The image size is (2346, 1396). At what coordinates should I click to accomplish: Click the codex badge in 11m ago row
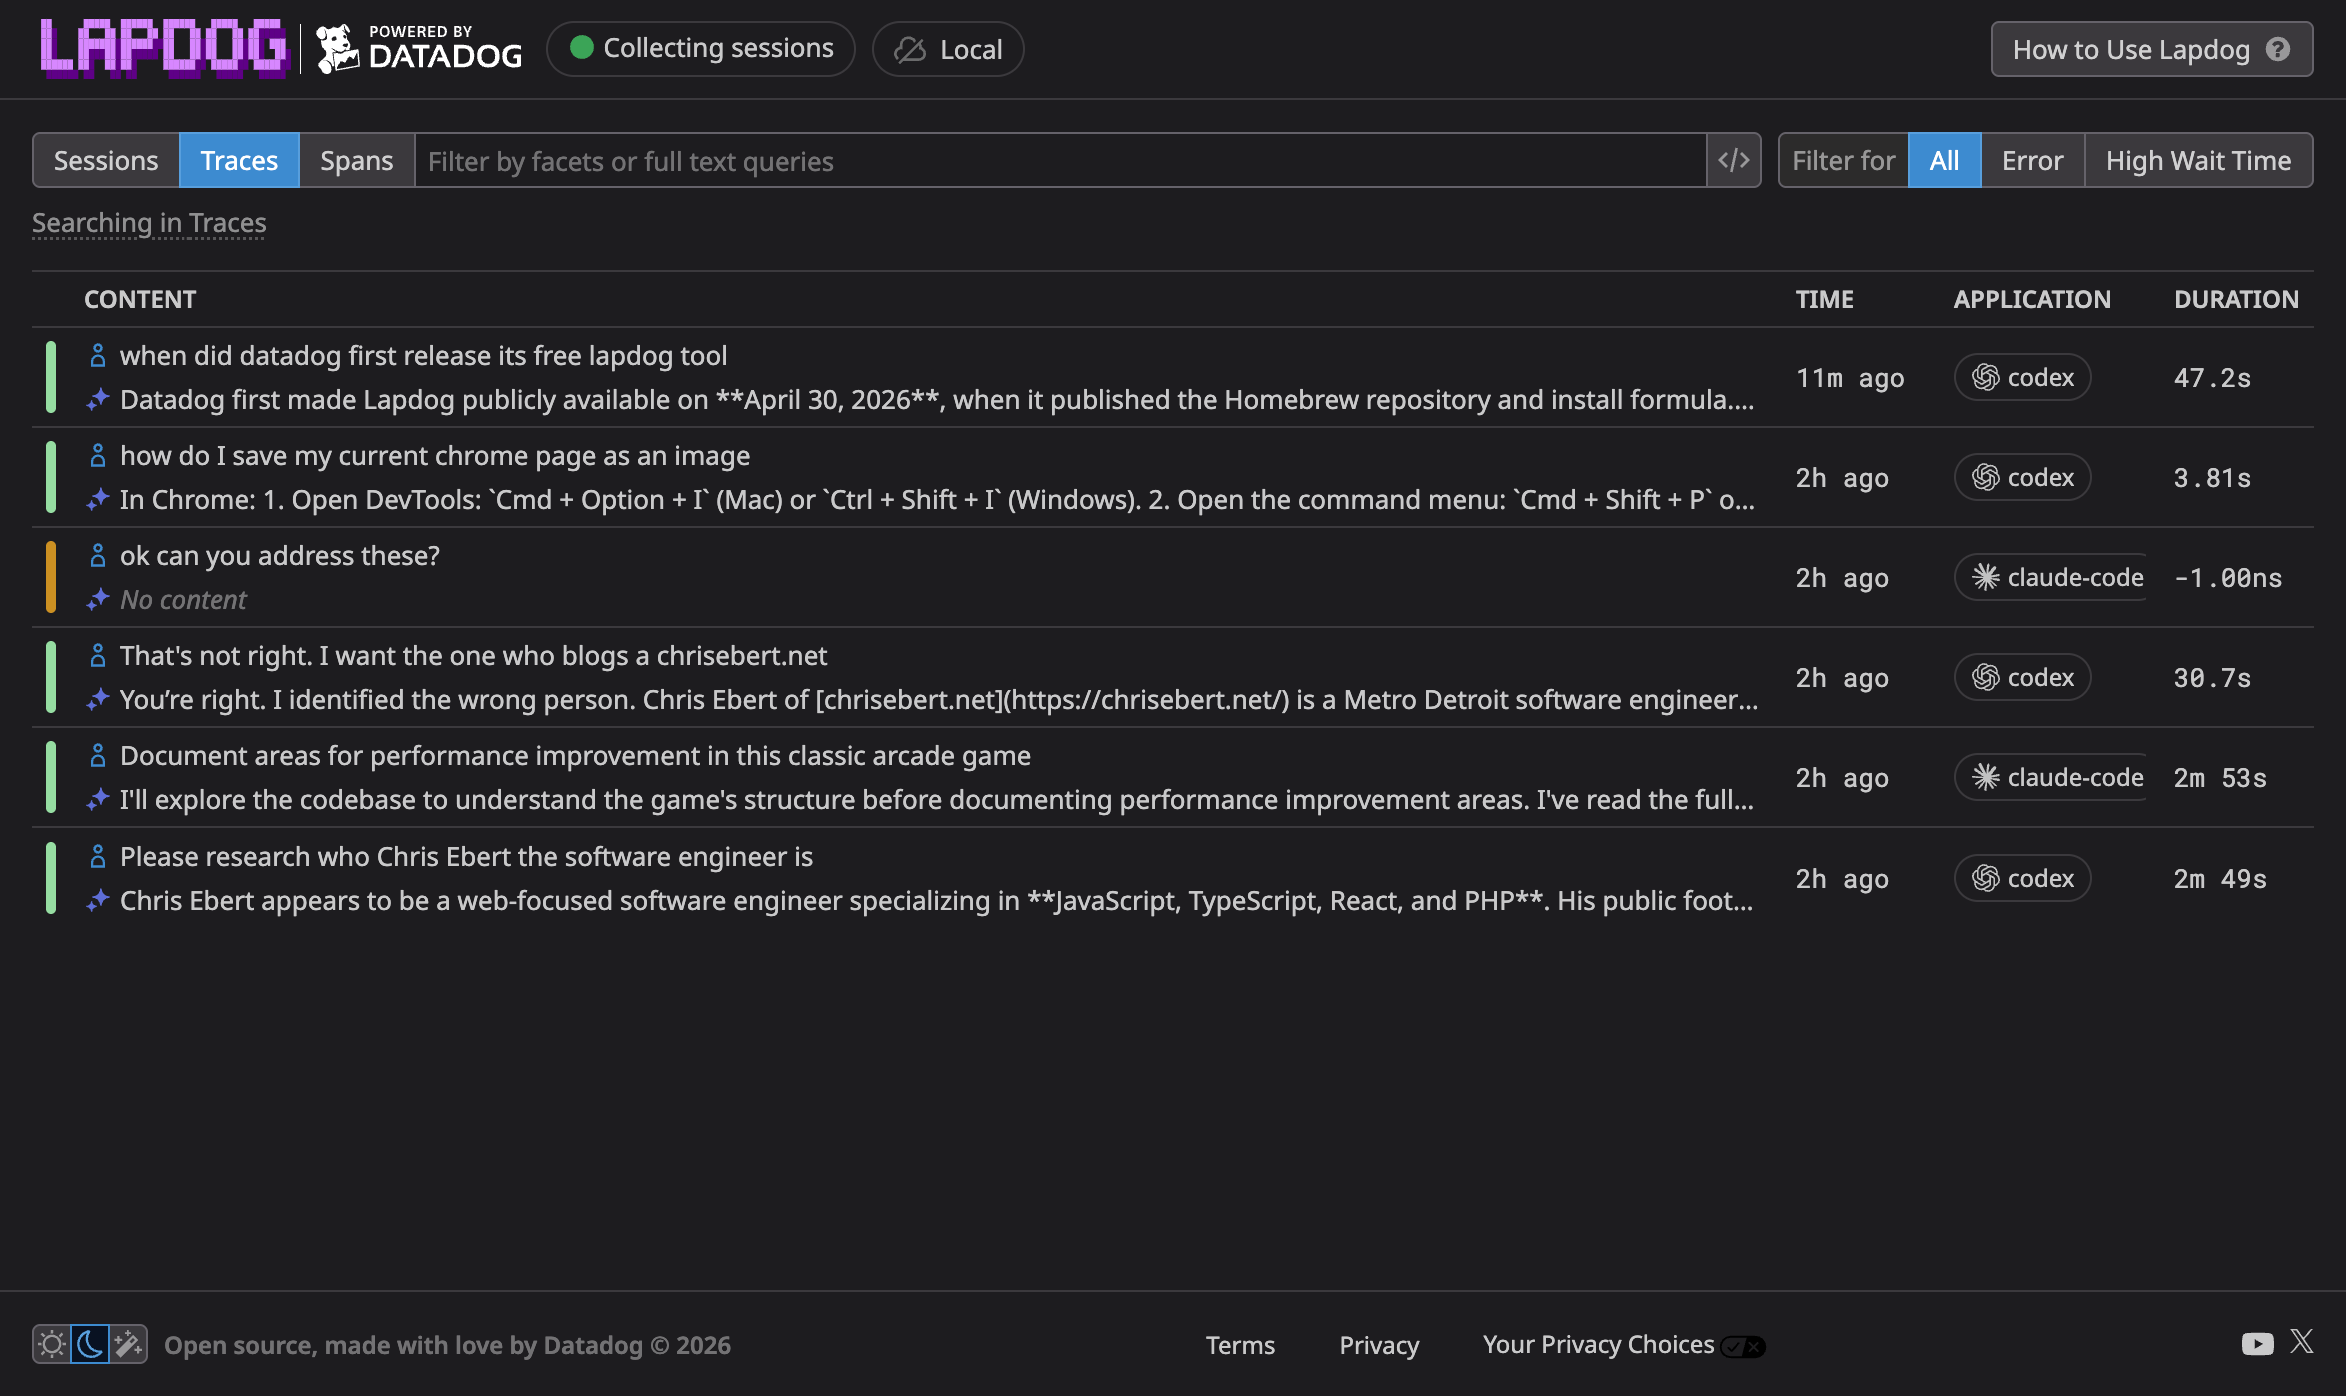click(2022, 377)
